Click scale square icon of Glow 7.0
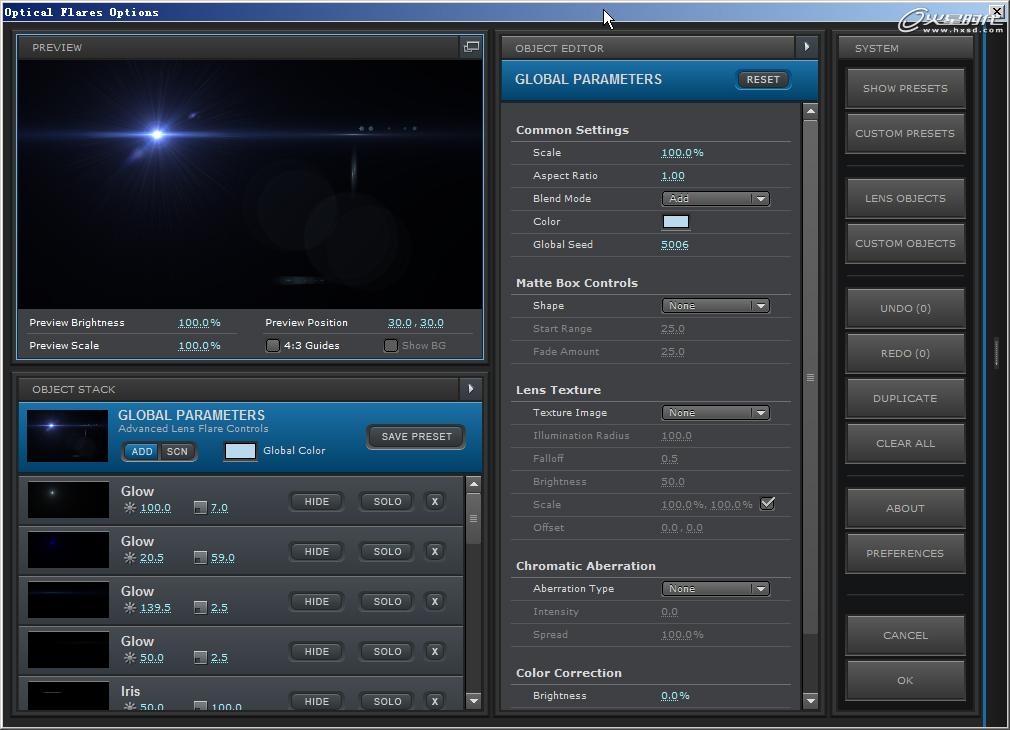Viewport: 1010px width, 730px height. [x=200, y=508]
